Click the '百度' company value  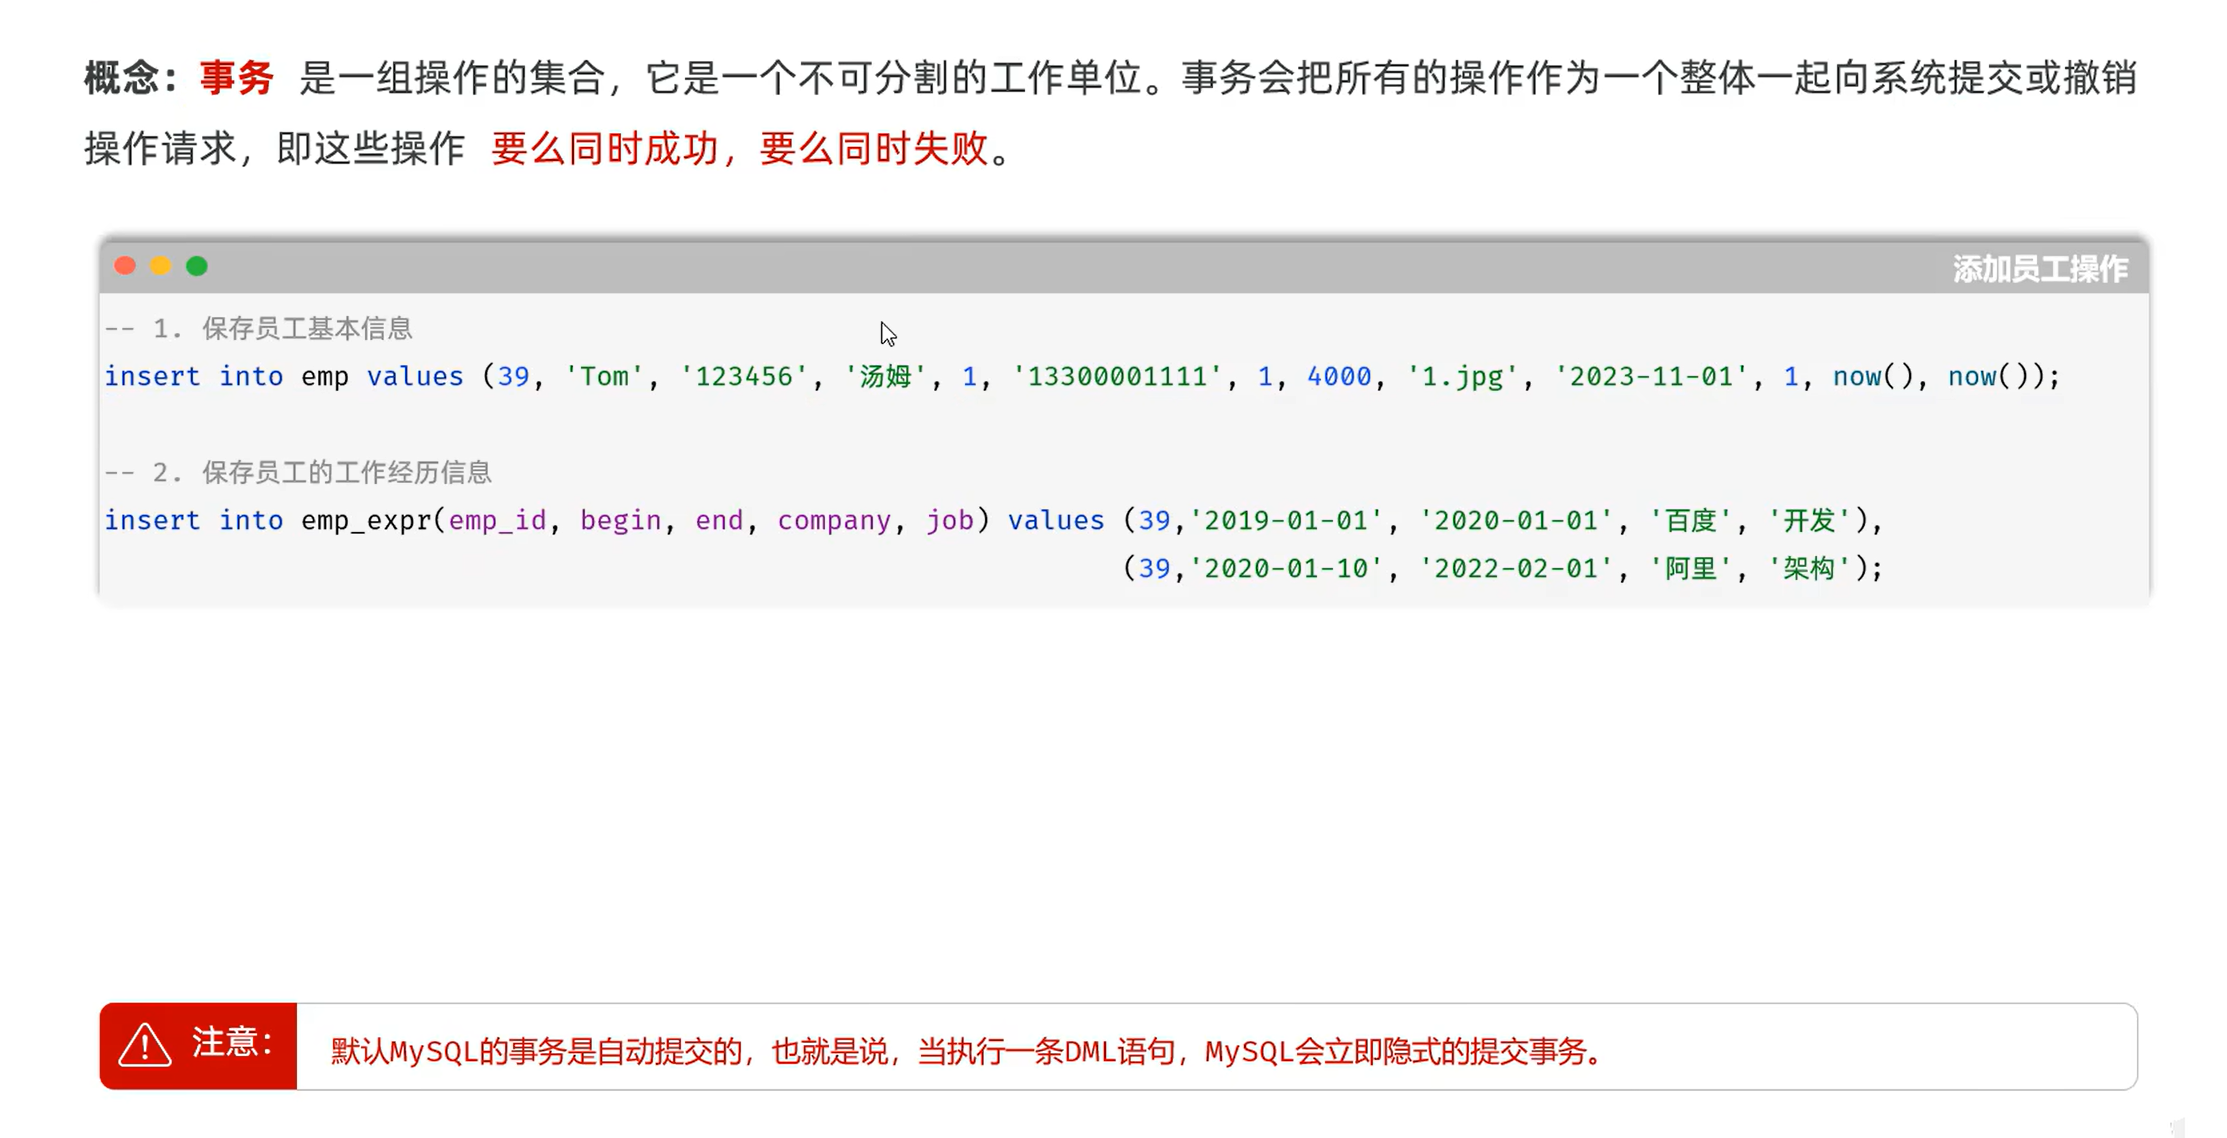tap(1691, 520)
